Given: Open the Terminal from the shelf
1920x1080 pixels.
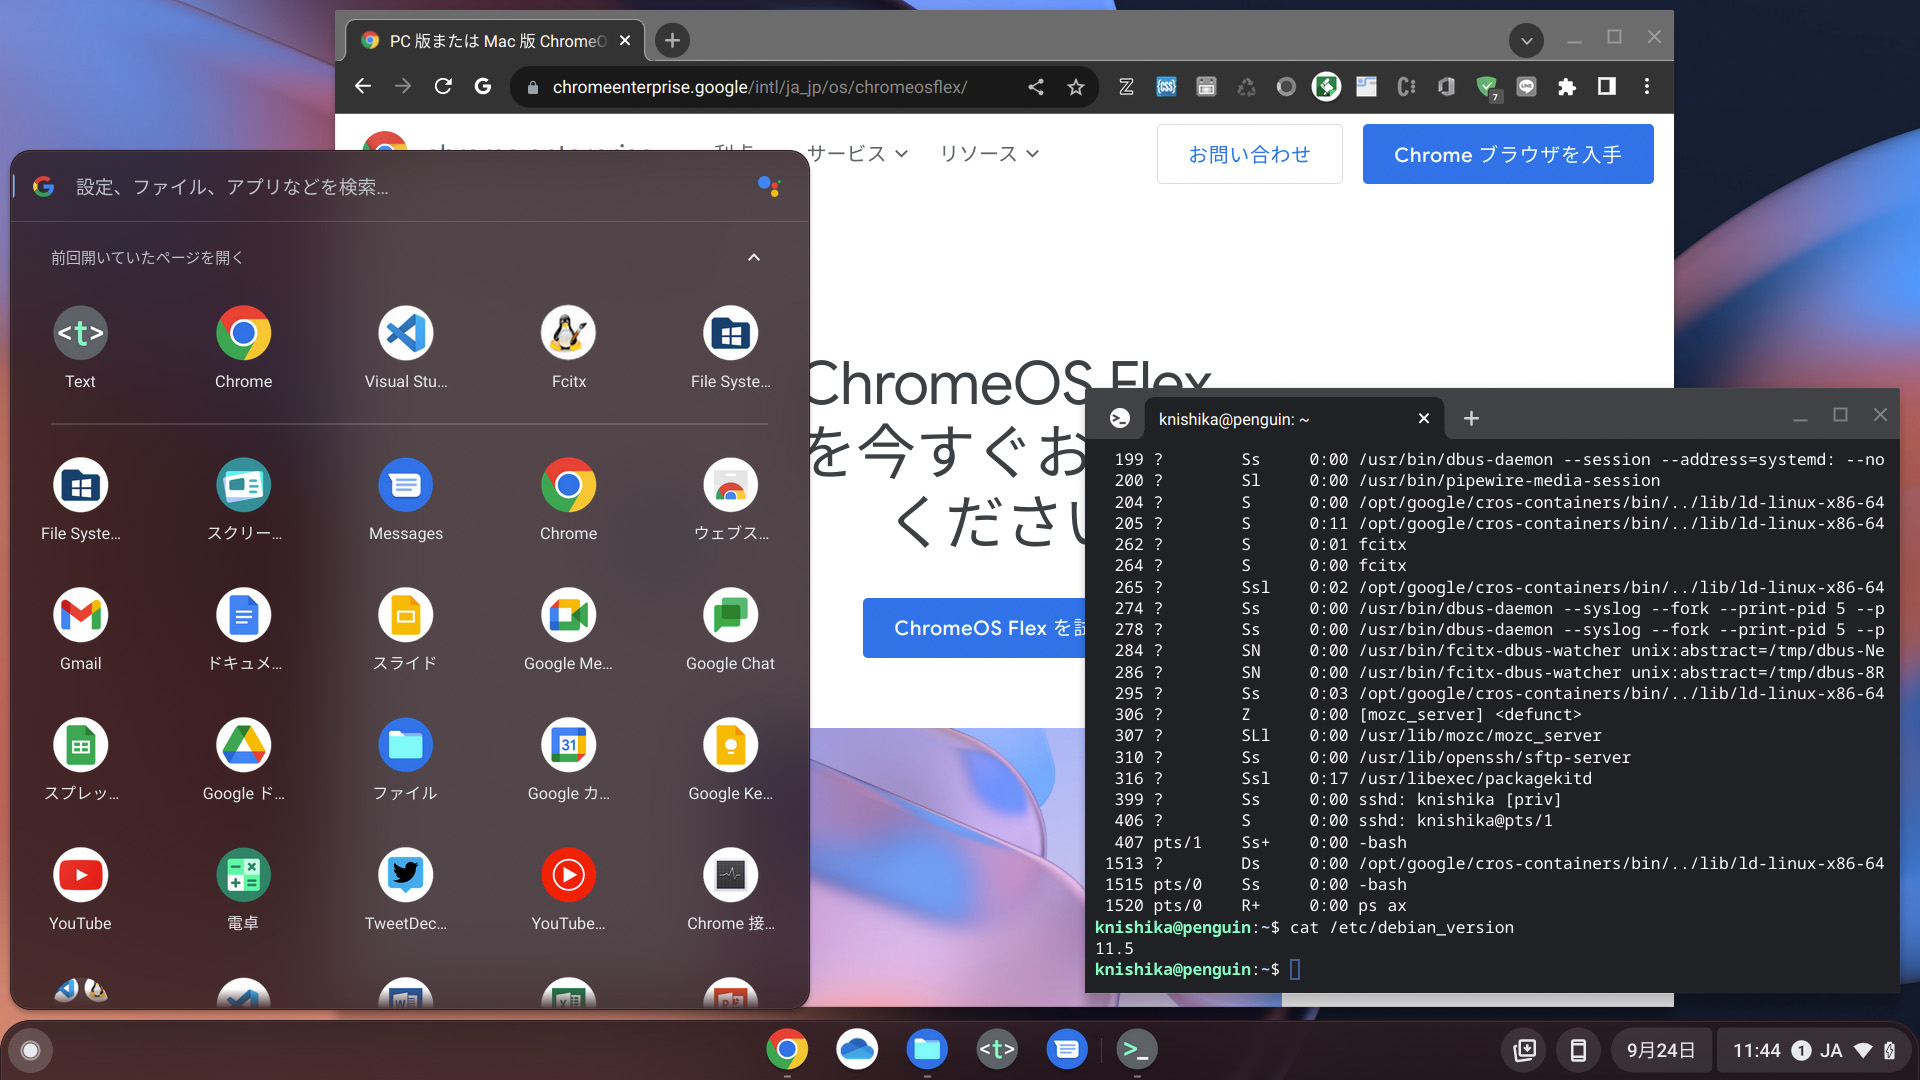Looking at the screenshot, I should pyautogui.click(x=1136, y=1049).
